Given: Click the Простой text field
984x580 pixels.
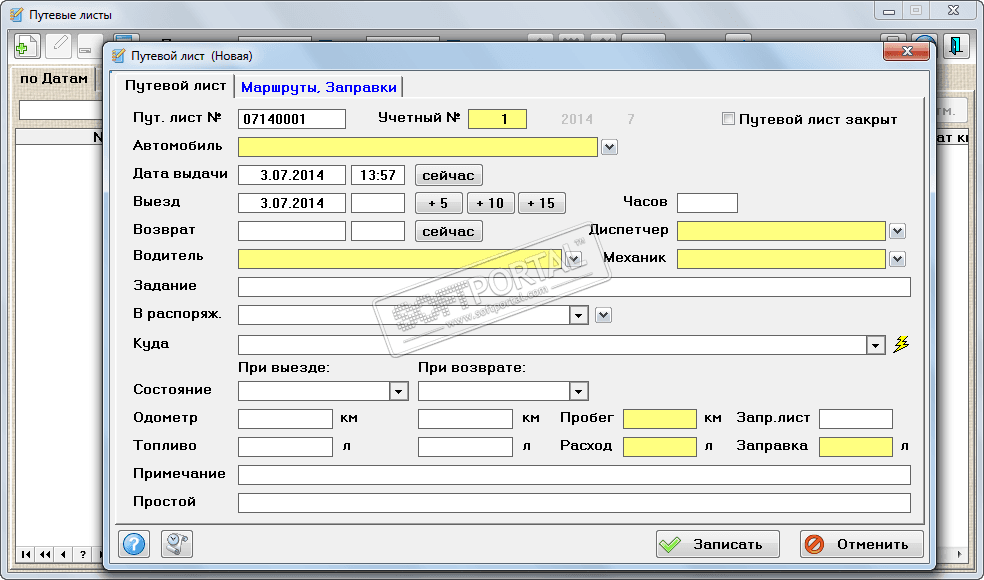Looking at the screenshot, I should pos(574,503).
